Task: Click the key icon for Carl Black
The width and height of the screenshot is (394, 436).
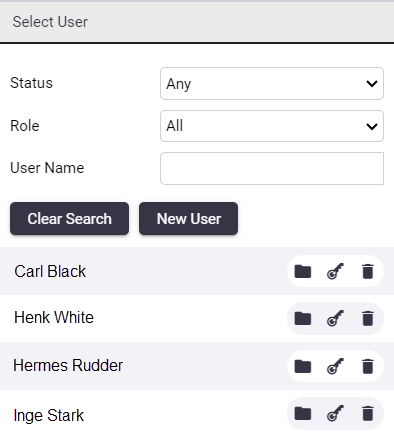Action: 335,271
